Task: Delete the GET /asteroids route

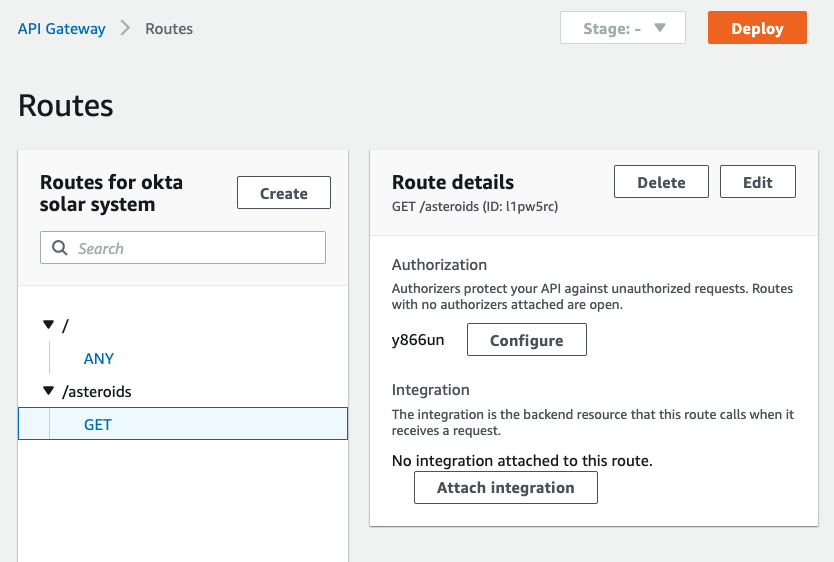Action: coord(661,182)
